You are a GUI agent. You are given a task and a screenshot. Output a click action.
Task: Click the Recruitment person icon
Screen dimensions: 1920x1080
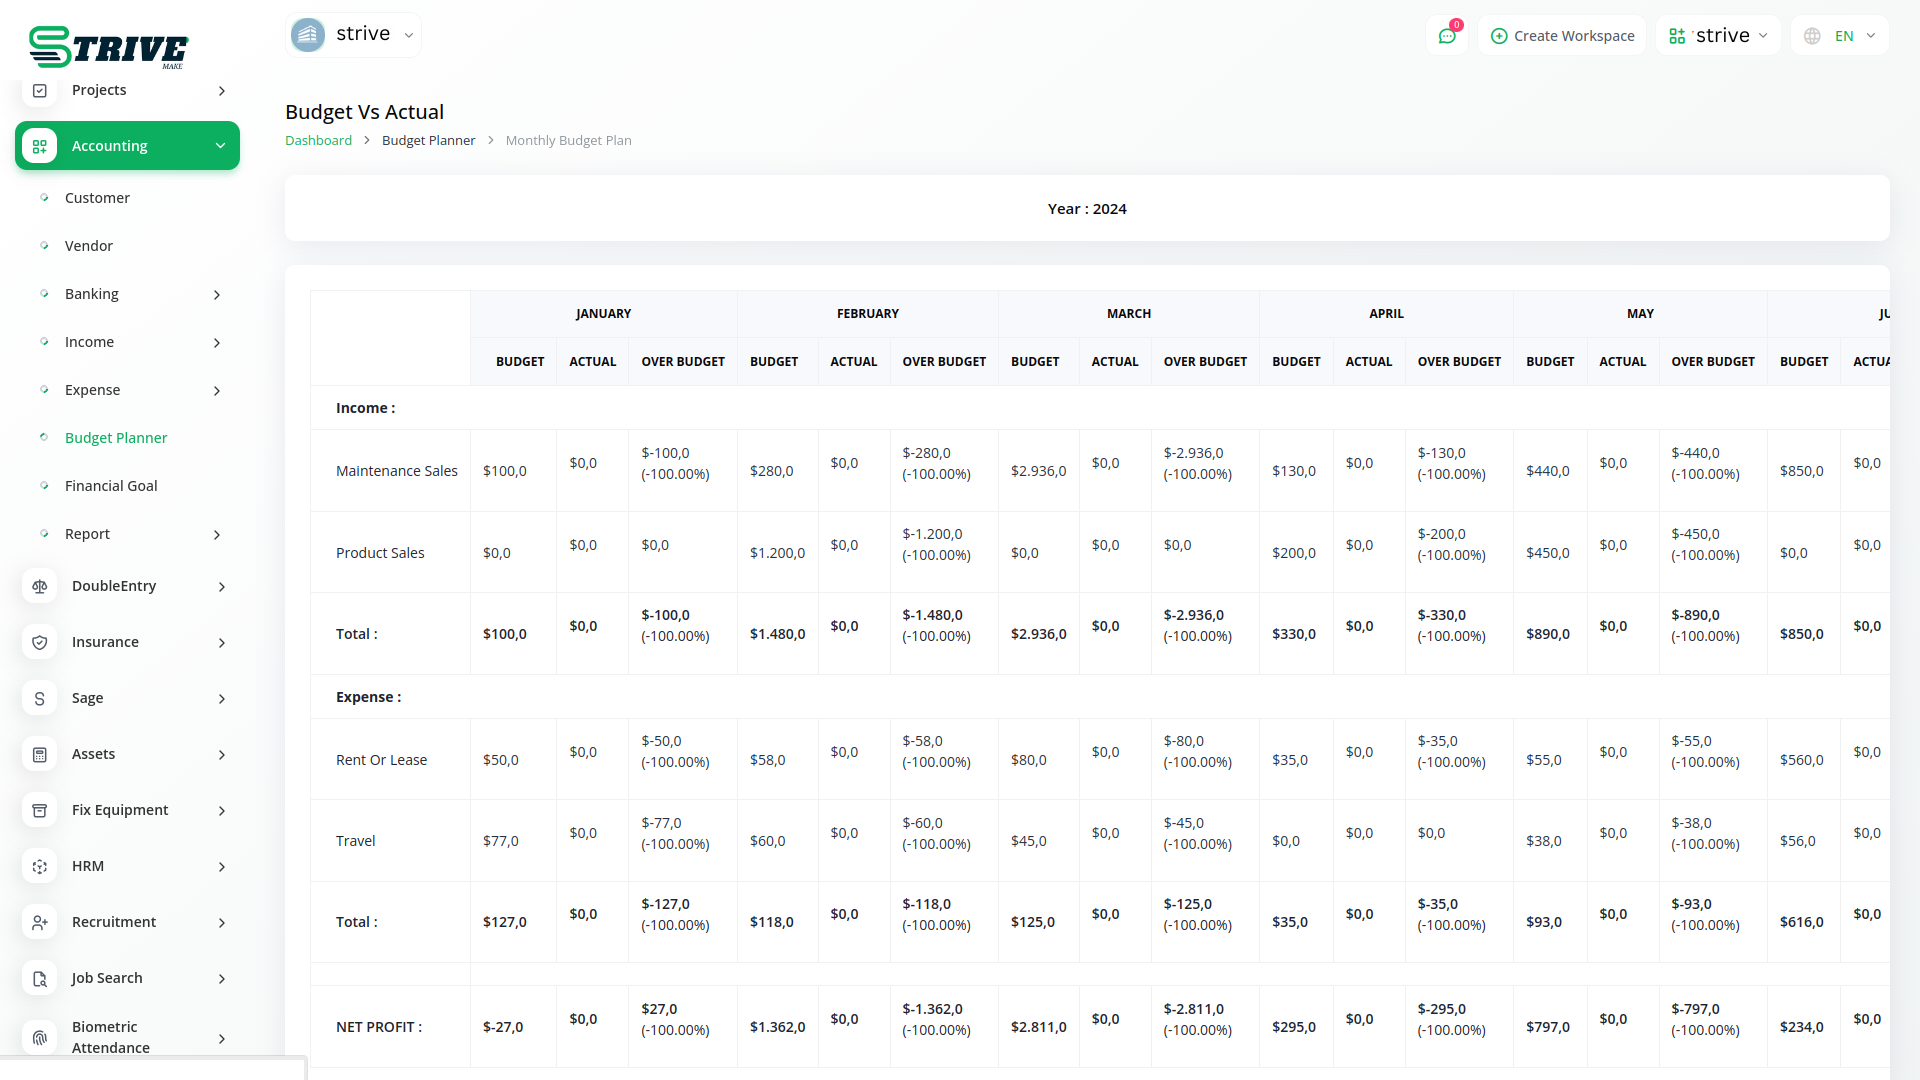coord(40,923)
